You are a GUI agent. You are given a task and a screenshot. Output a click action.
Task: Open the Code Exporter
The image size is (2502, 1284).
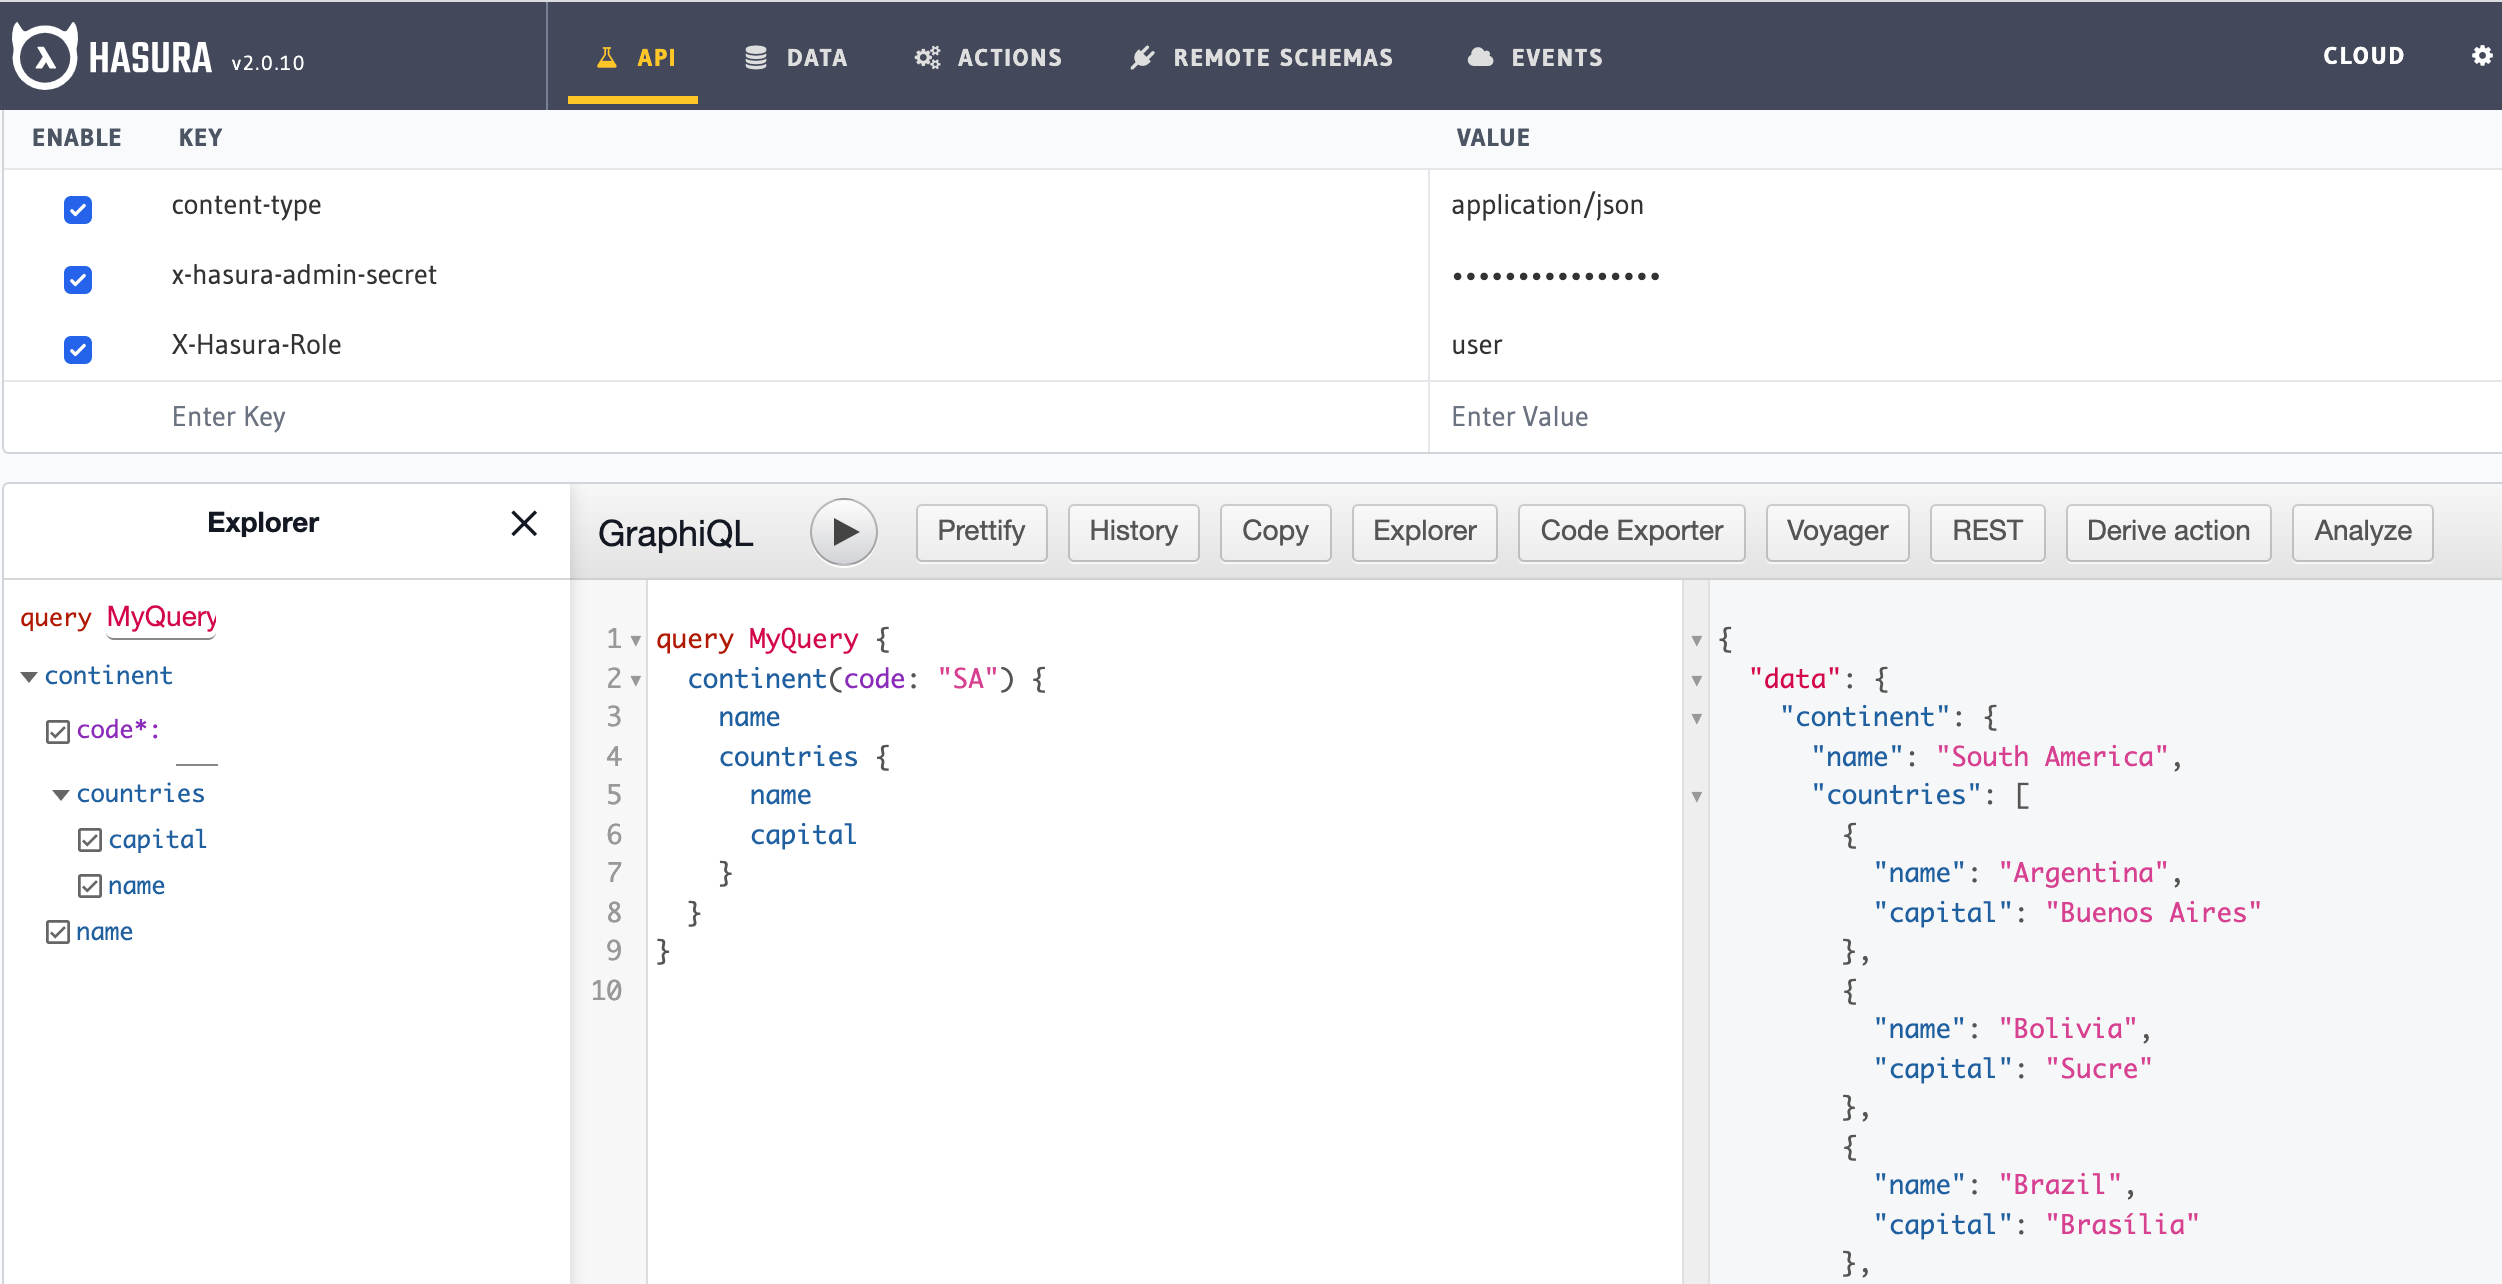tap(1630, 531)
